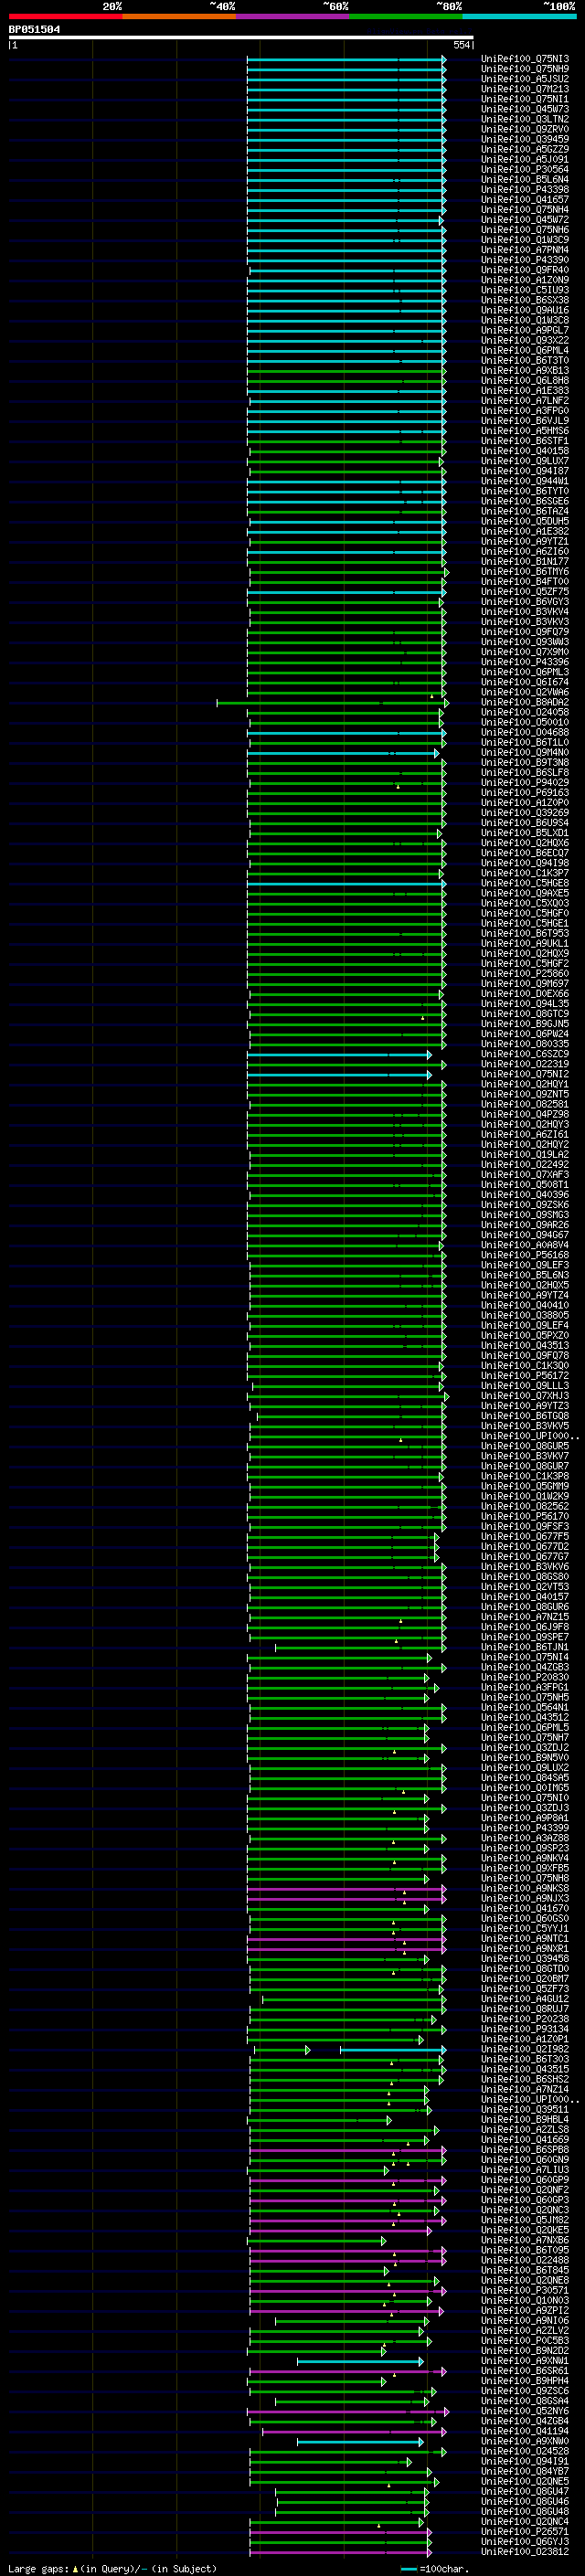Viewport: 585px width, 2576px height.
Task: Click label UniRef100_A7NXB6
Action: pos(524,2240)
